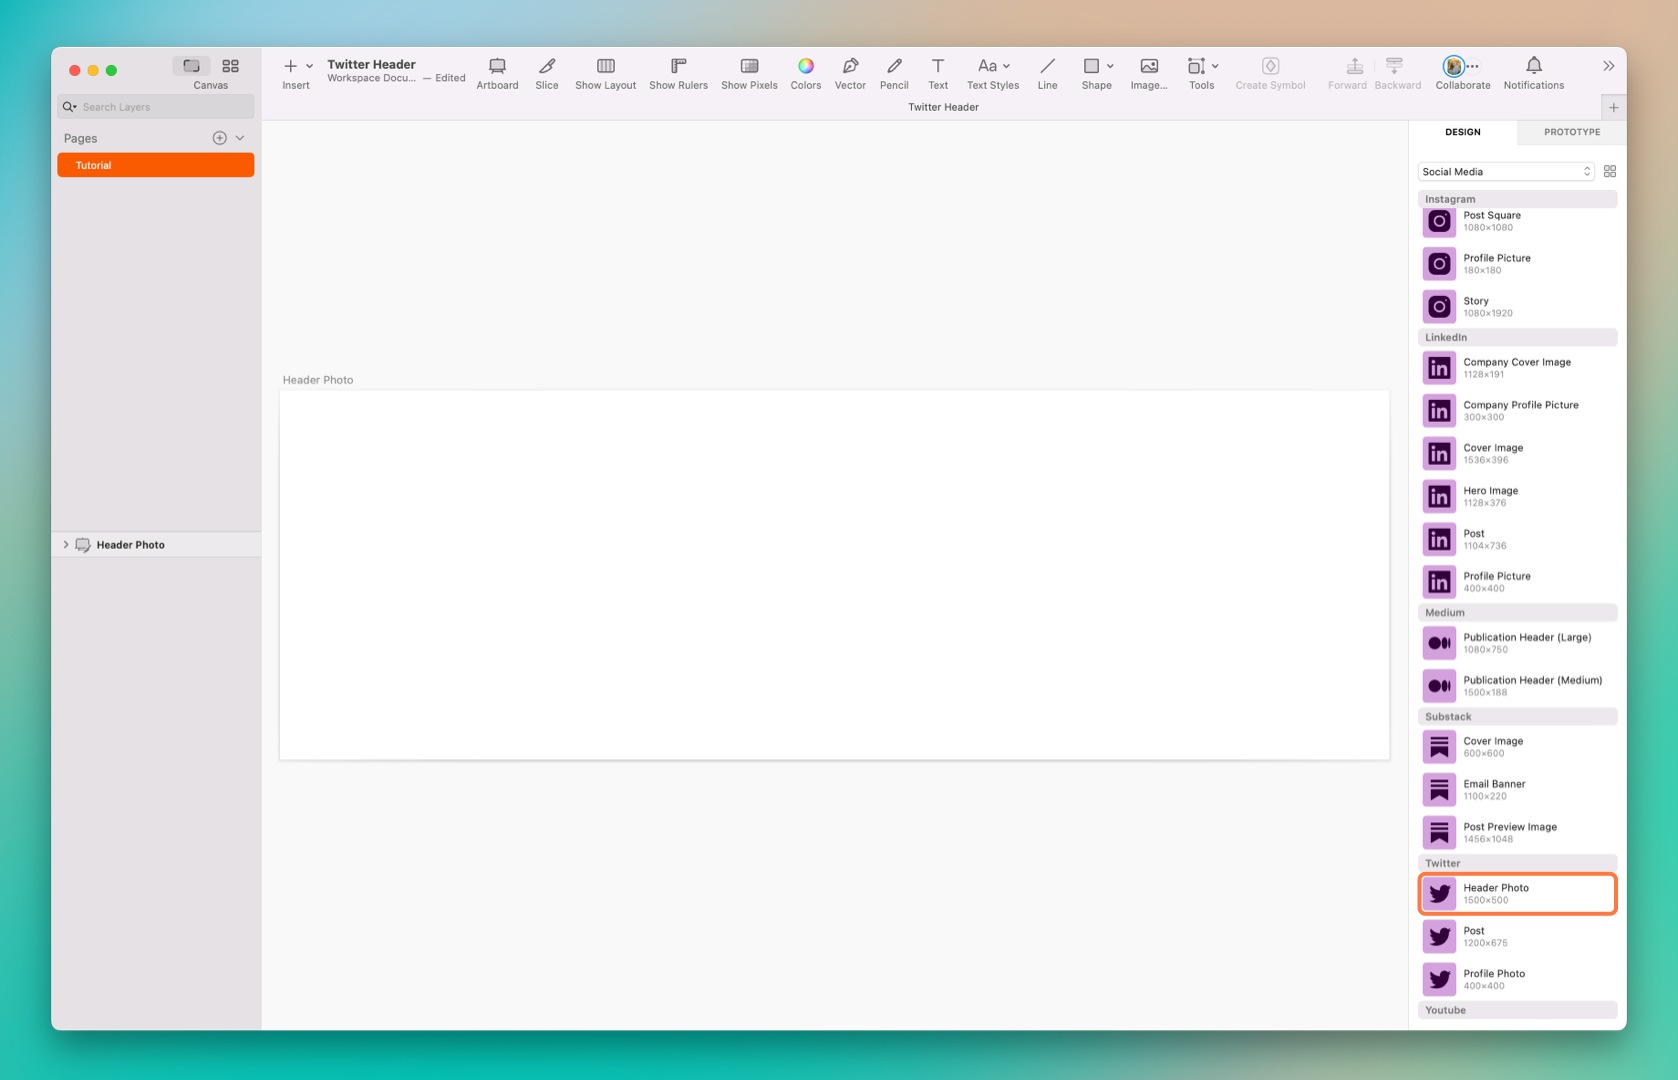Toggle Show Rulers on
This screenshot has height=1080, width=1678.
coord(678,72)
